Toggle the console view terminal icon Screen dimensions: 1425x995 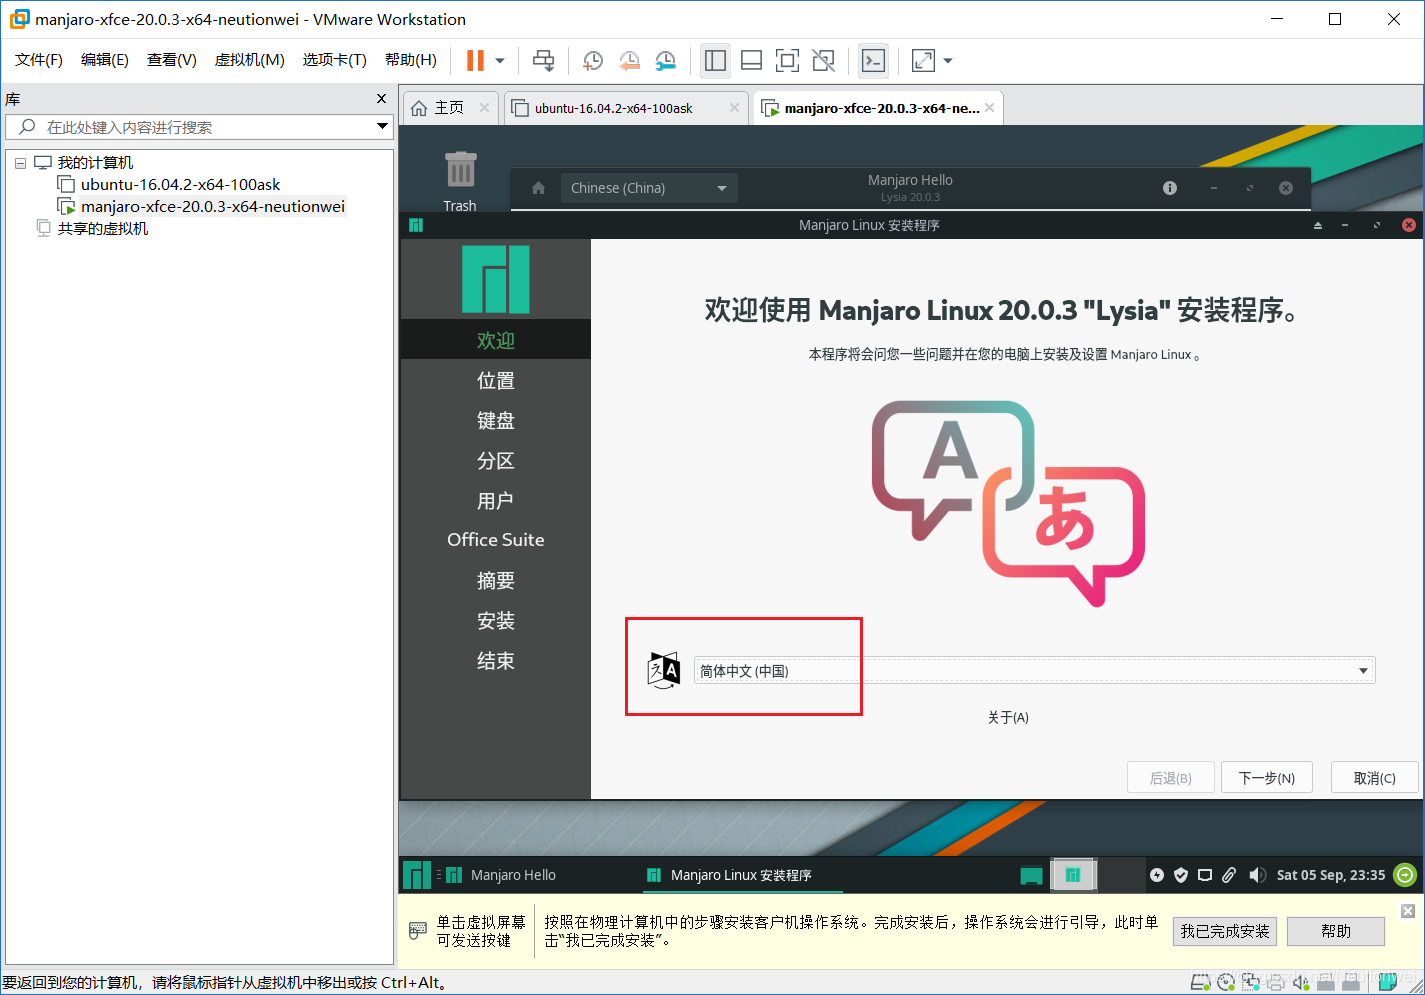[873, 61]
